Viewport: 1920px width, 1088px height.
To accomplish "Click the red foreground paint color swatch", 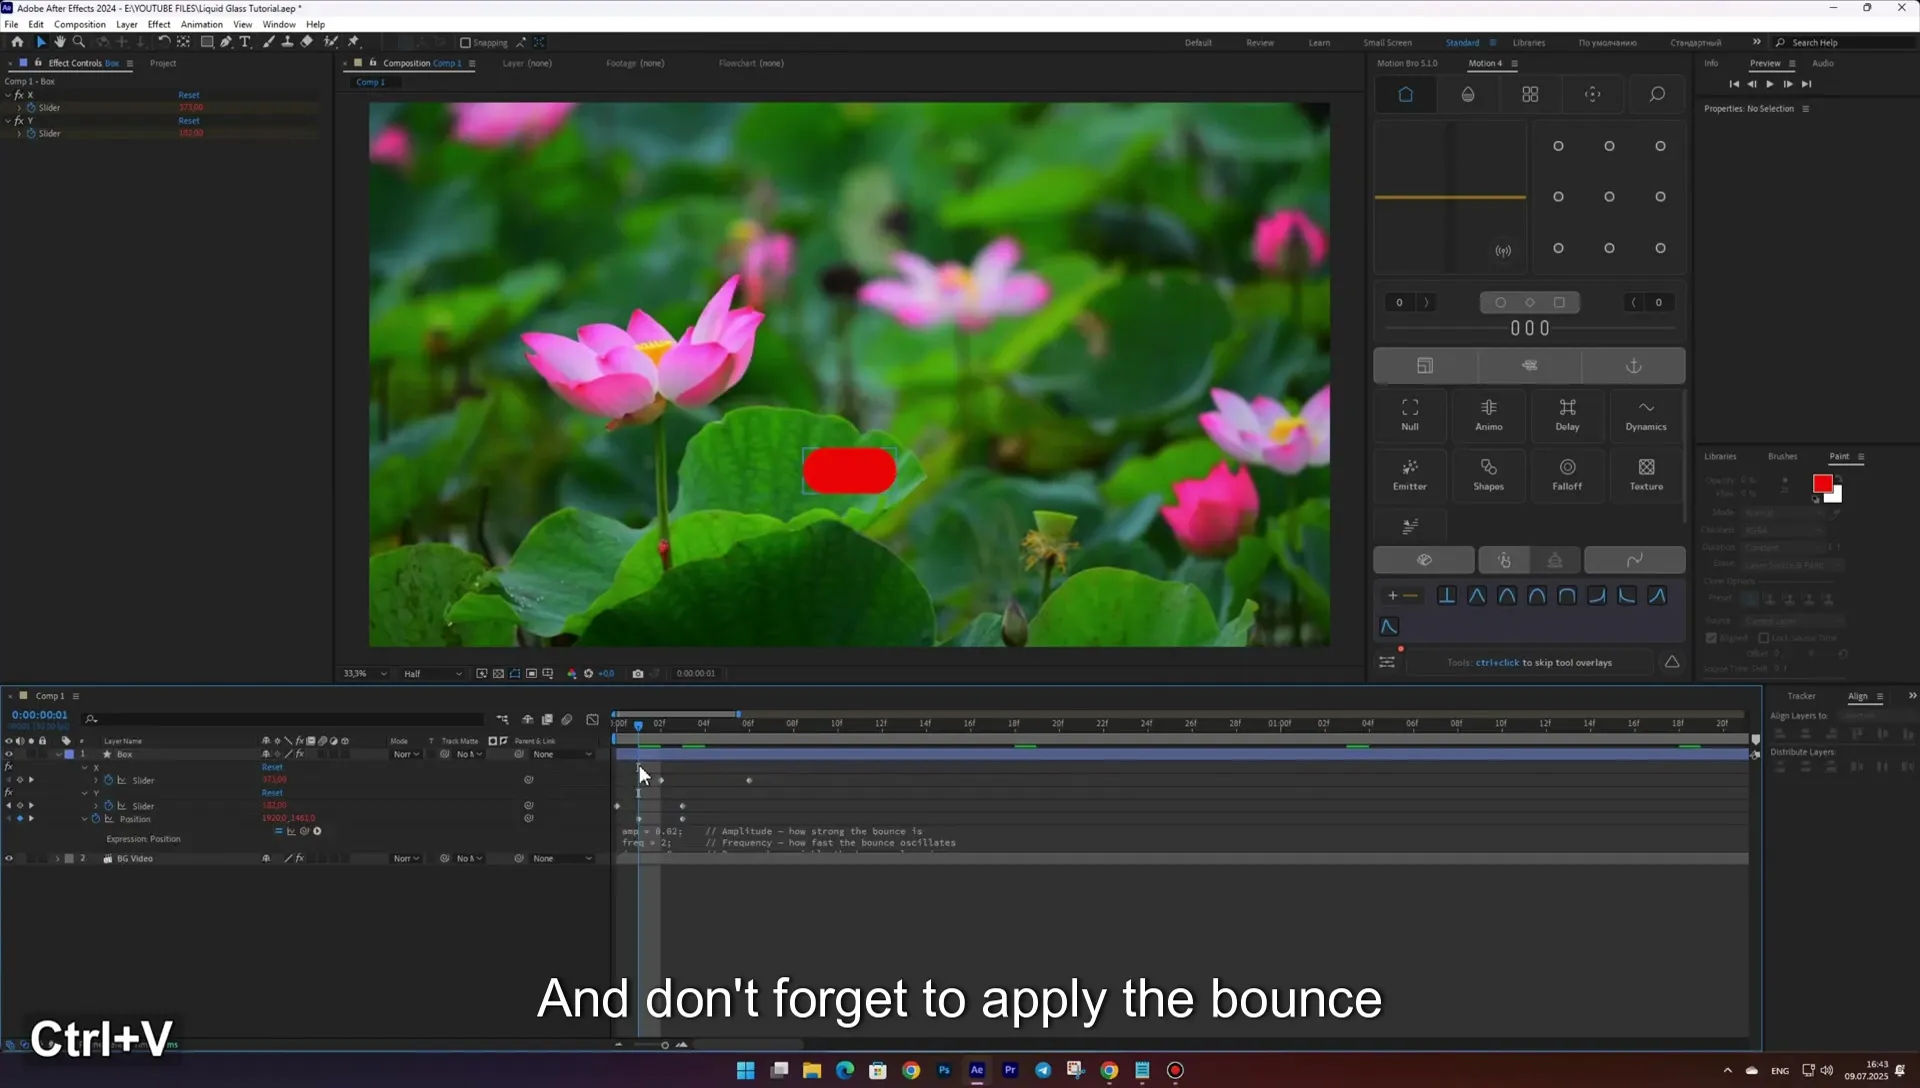I will (1822, 484).
